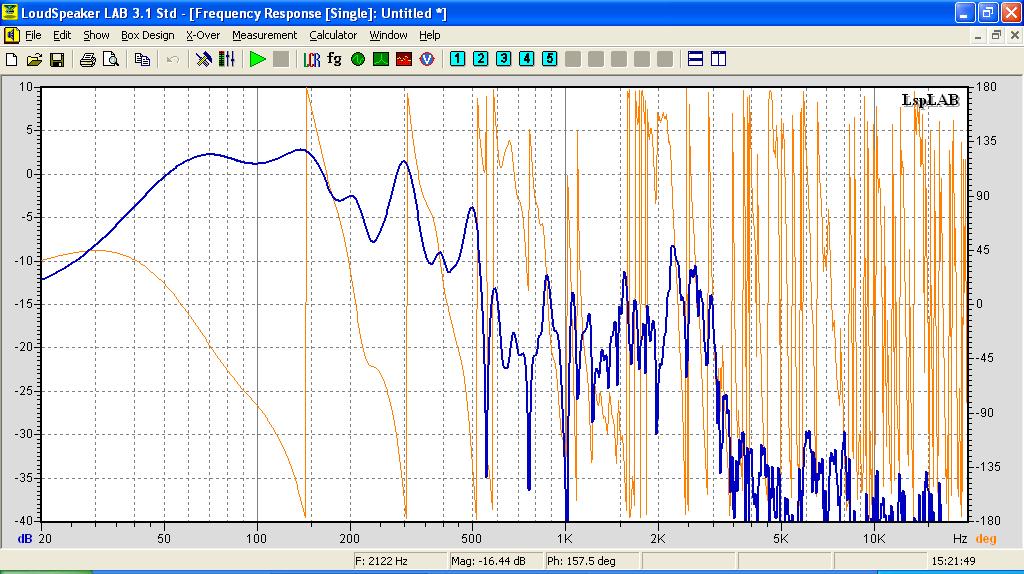The height and width of the screenshot is (574, 1024).
Task: Stop measurement with the gray square button
Action: click(281, 59)
